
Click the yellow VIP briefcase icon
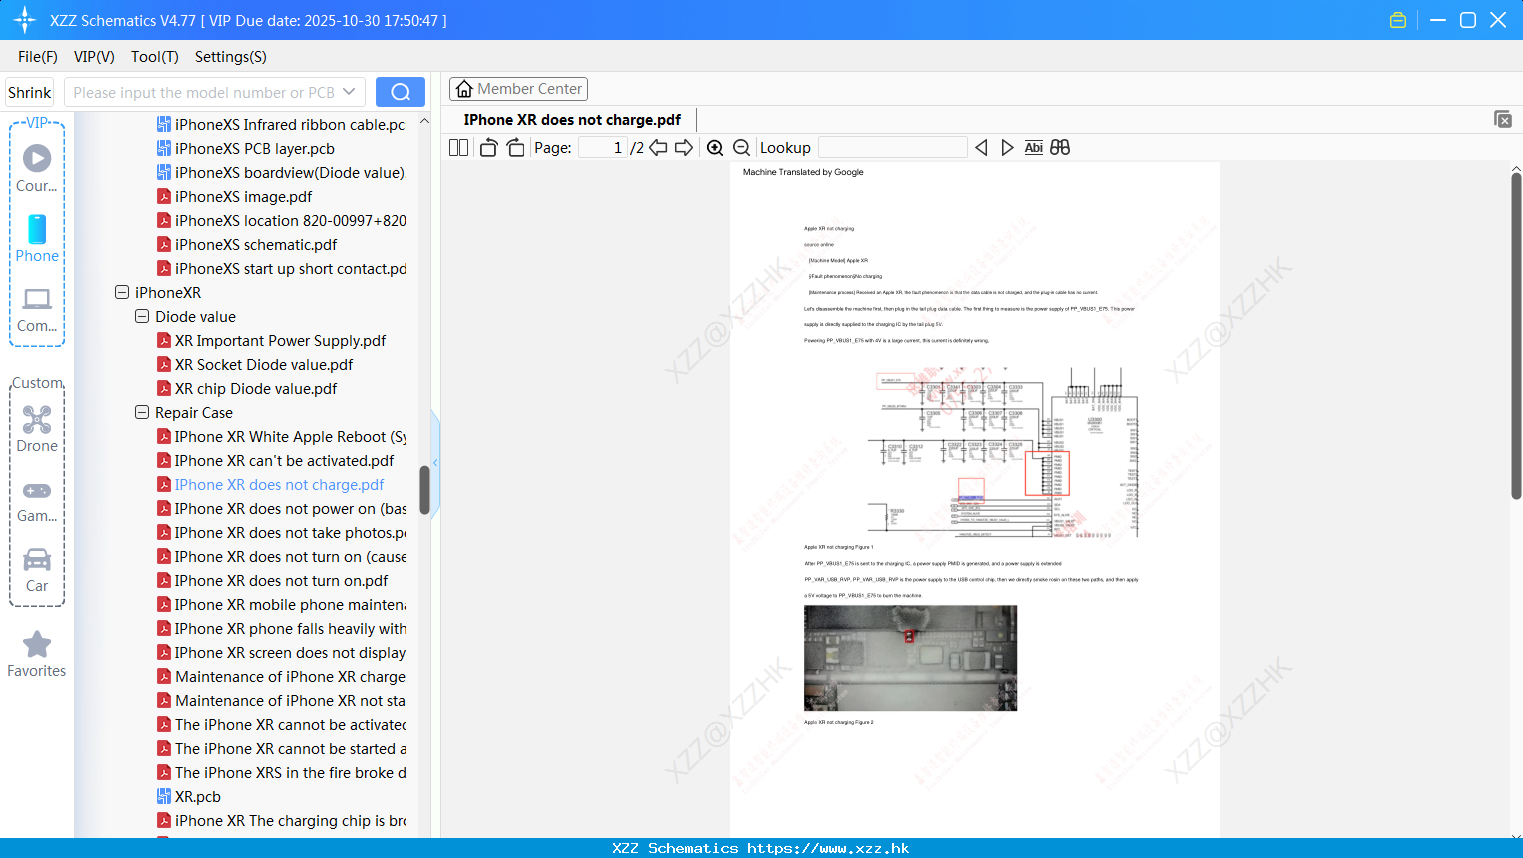(1398, 20)
